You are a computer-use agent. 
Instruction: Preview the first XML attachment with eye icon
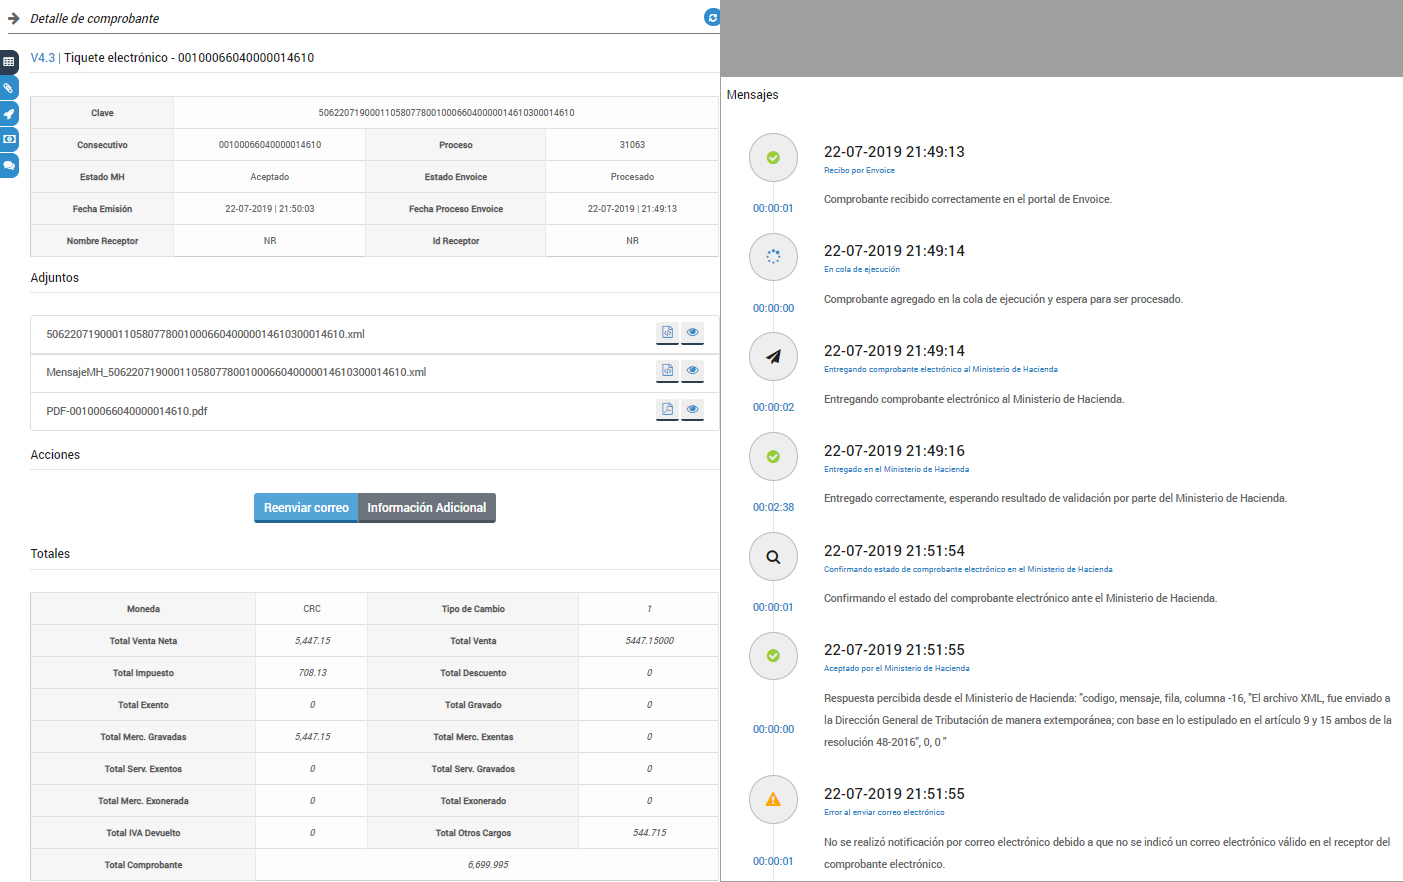coord(692,333)
